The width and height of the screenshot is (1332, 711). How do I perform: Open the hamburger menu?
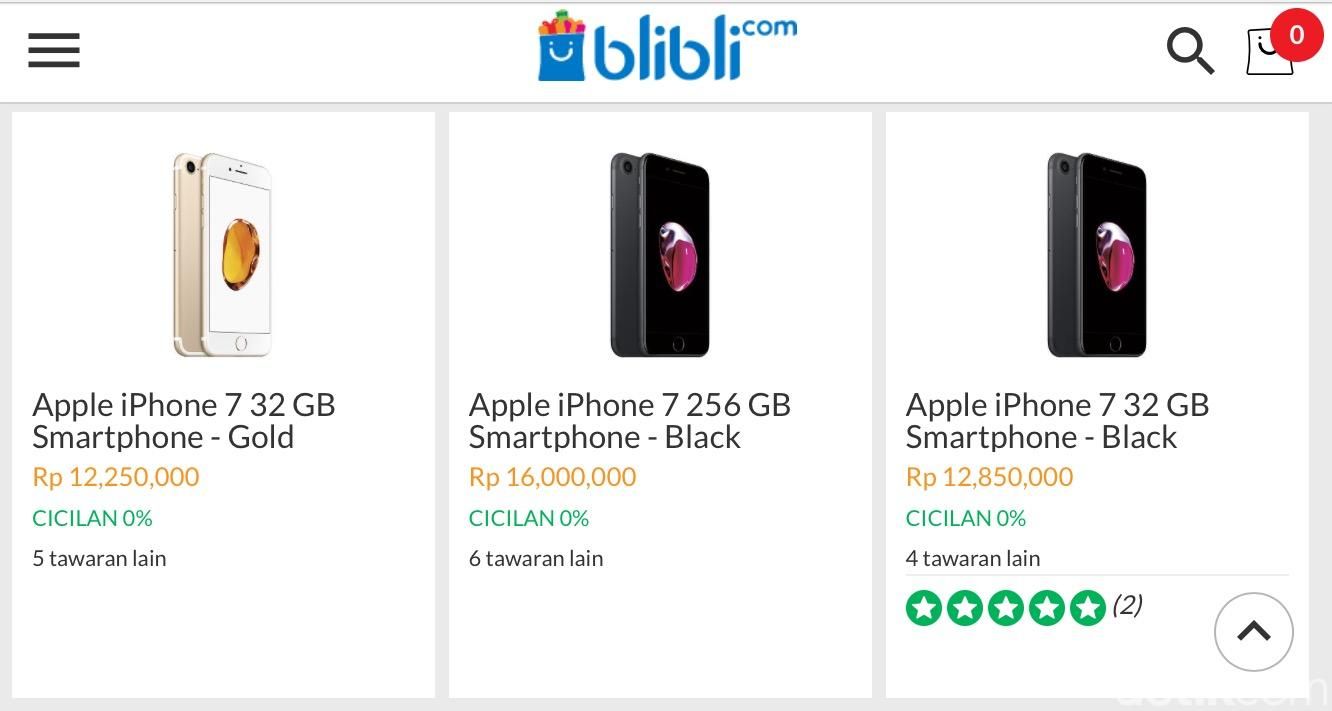54,50
